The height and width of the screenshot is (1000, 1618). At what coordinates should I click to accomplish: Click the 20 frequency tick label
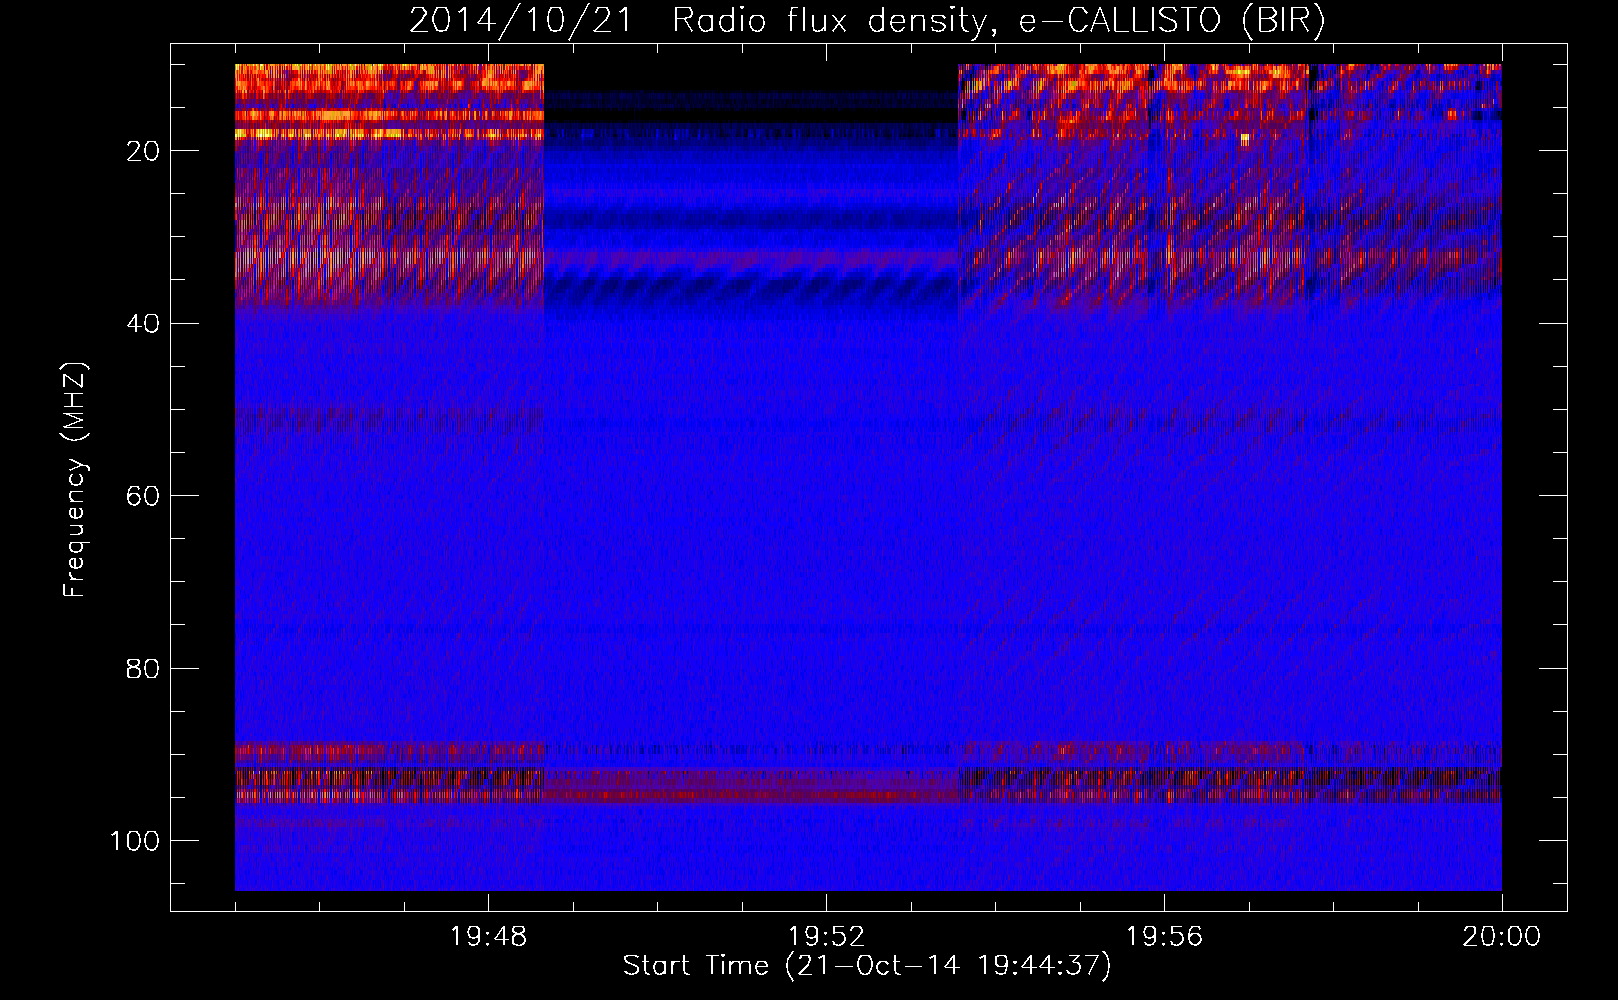(x=143, y=151)
